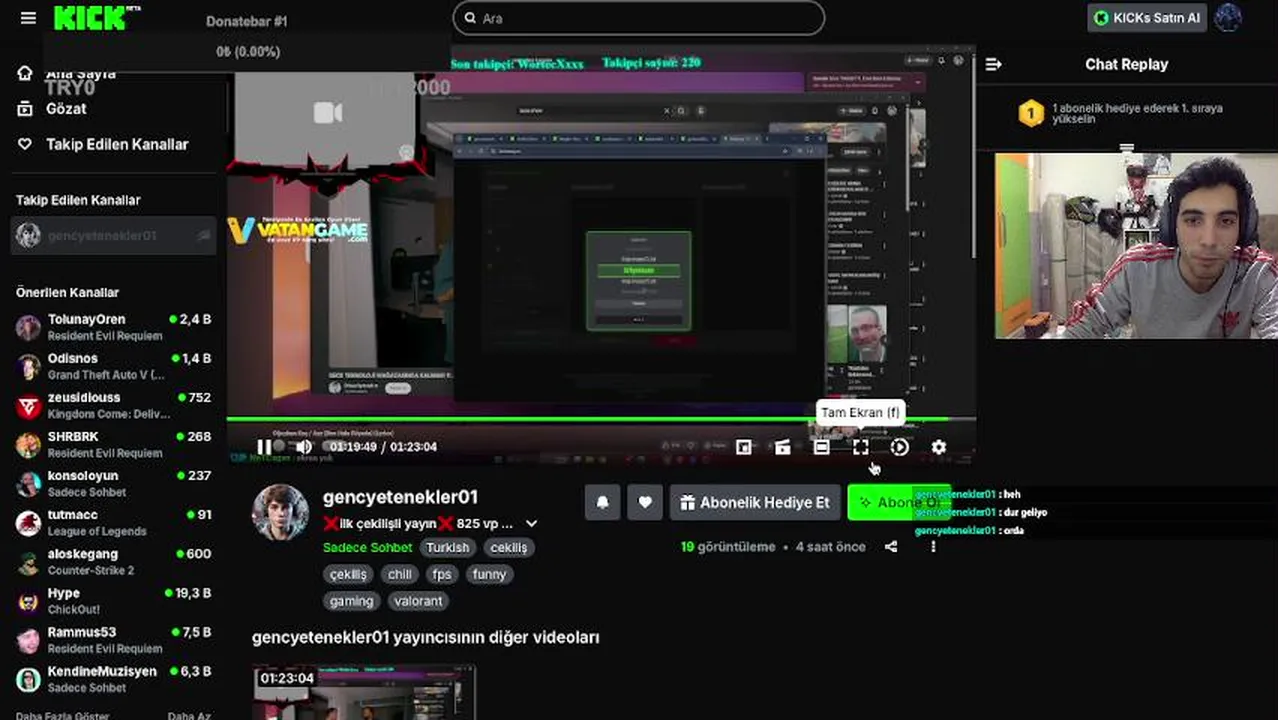Open the KendineMuzisyen recommended channel

(113, 678)
